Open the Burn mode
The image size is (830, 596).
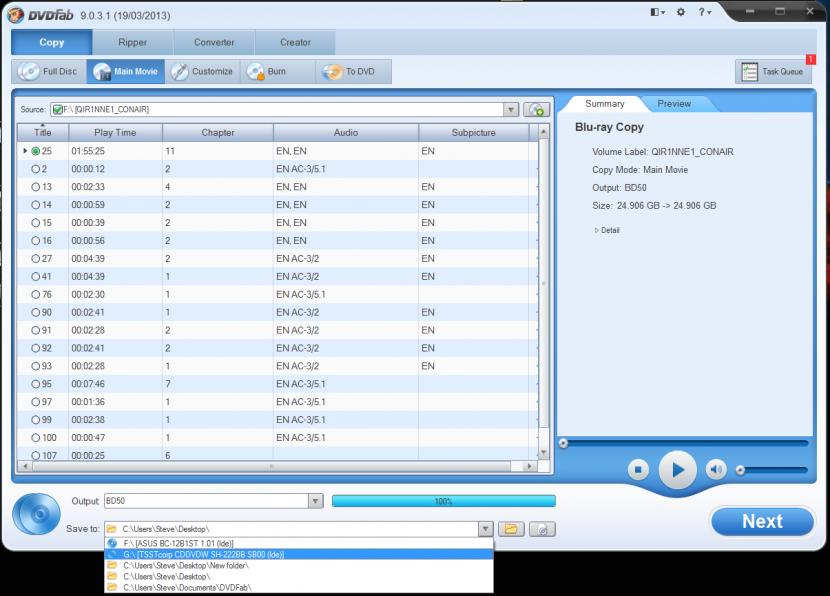click(278, 71)
